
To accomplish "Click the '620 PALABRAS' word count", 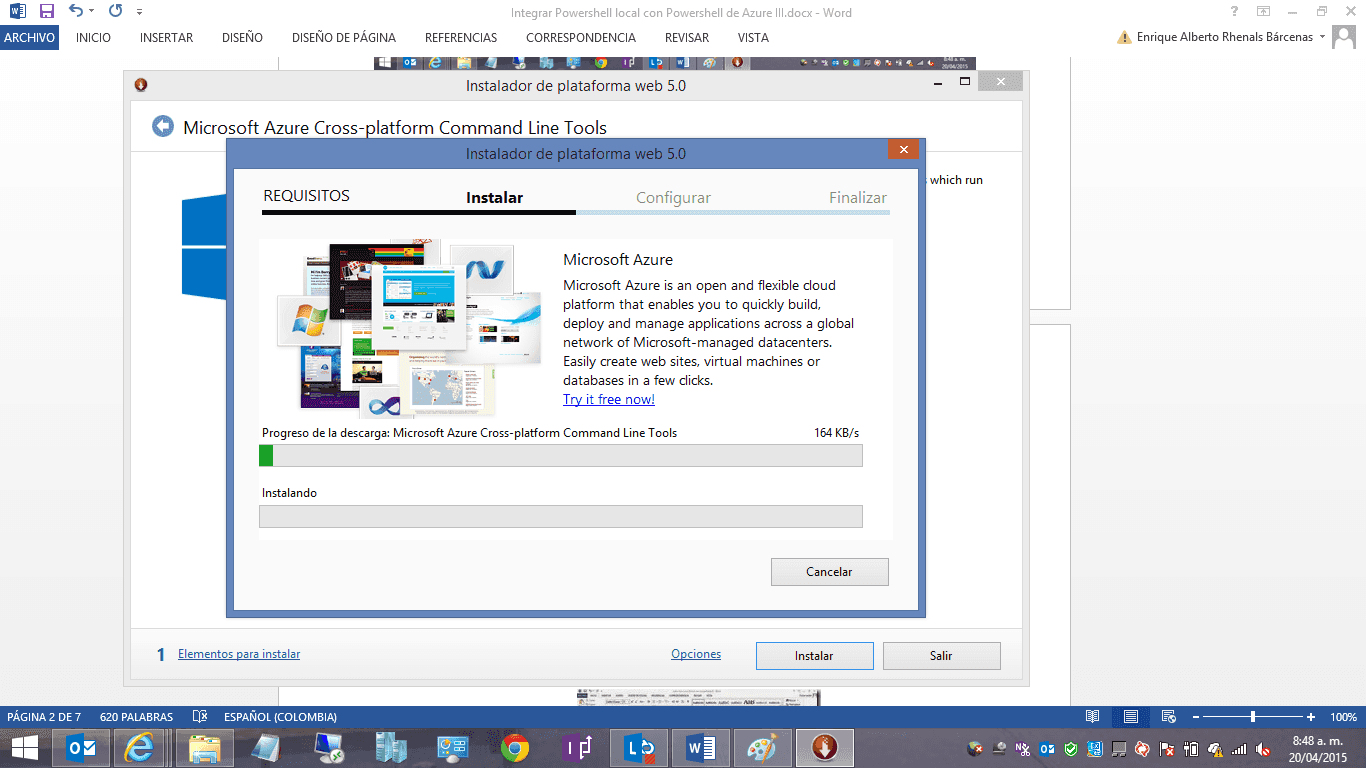I will click(x=136, y=717).
